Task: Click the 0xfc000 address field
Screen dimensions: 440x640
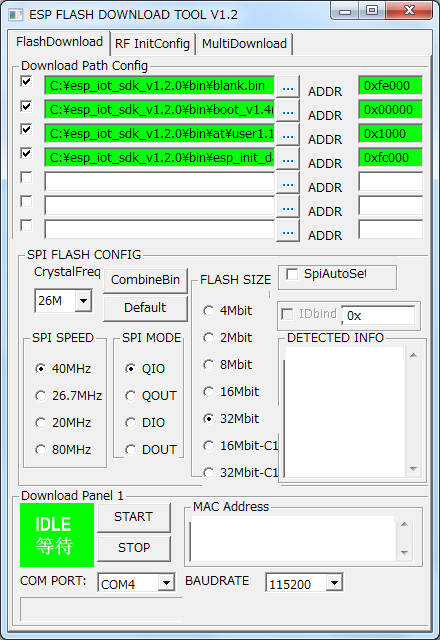Action: point(390,158)
